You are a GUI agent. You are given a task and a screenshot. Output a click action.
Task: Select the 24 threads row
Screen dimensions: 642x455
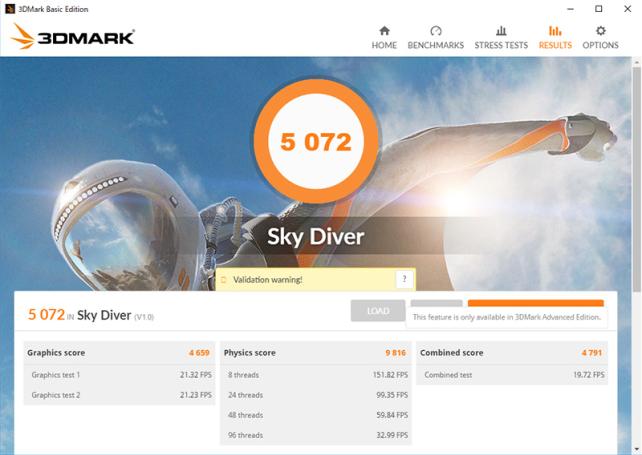[x=316, y=395]
